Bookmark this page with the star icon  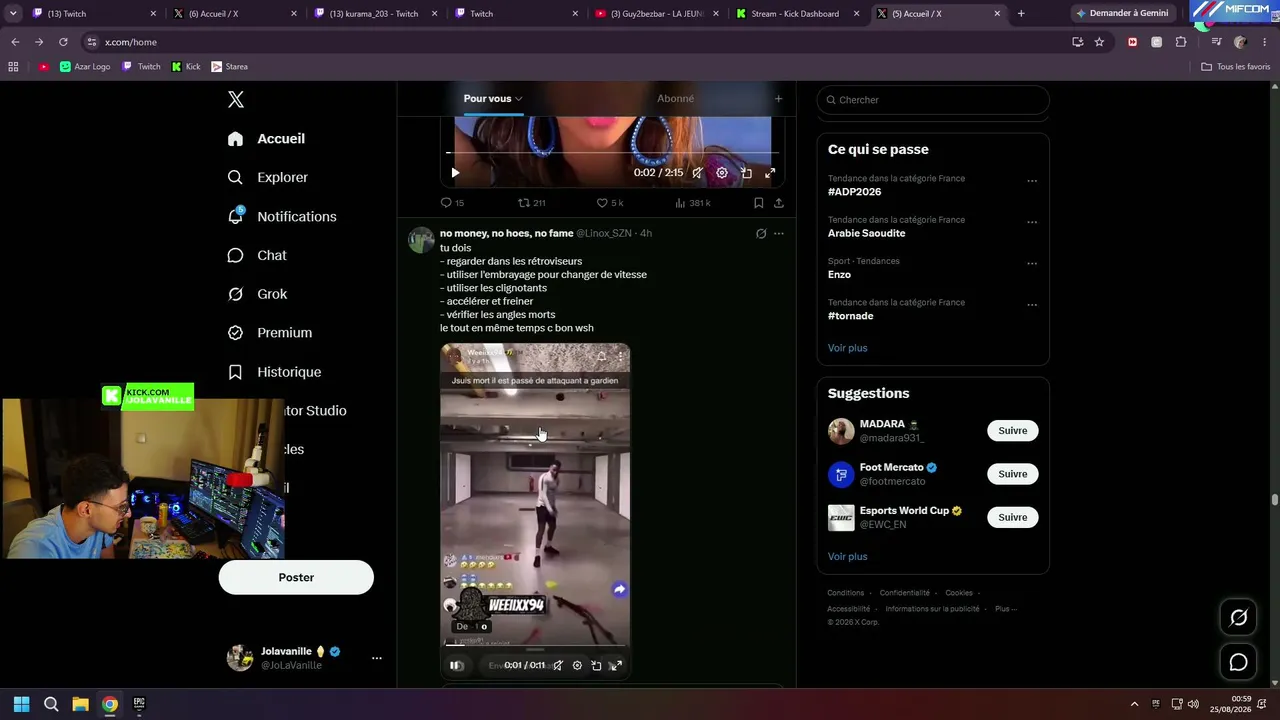1099,42
